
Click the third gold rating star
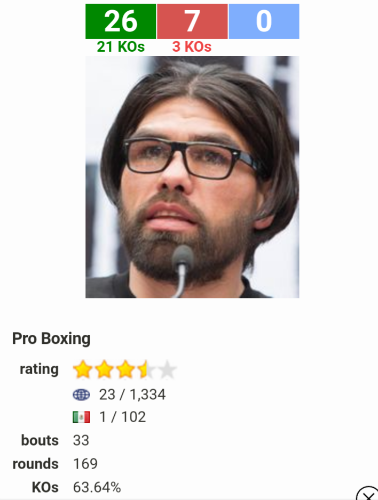coord(125,369)
